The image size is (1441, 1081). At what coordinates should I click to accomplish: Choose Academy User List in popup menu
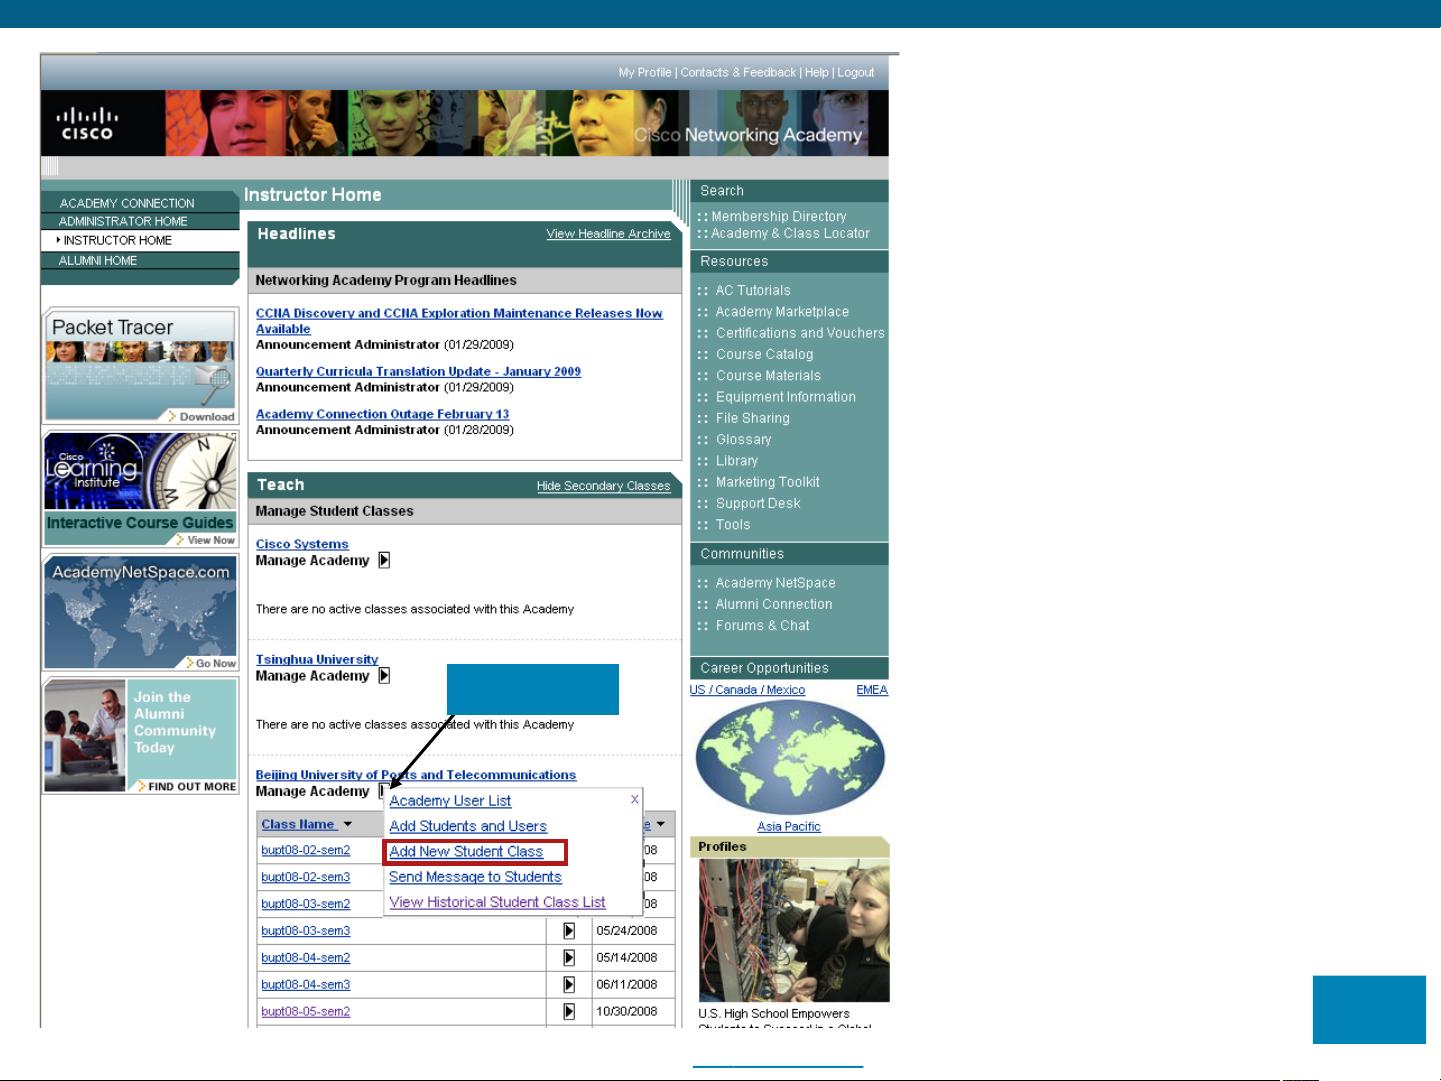(x=450, y=801)
